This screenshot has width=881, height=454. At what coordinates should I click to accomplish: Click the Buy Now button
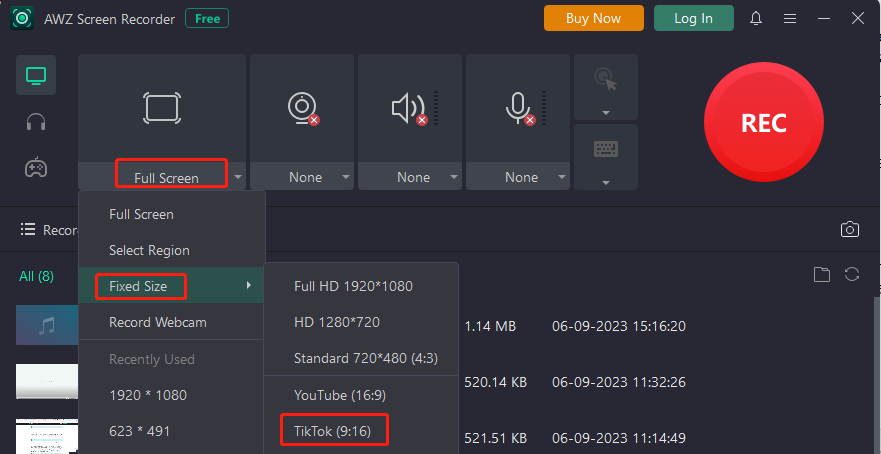pos(593,18)
